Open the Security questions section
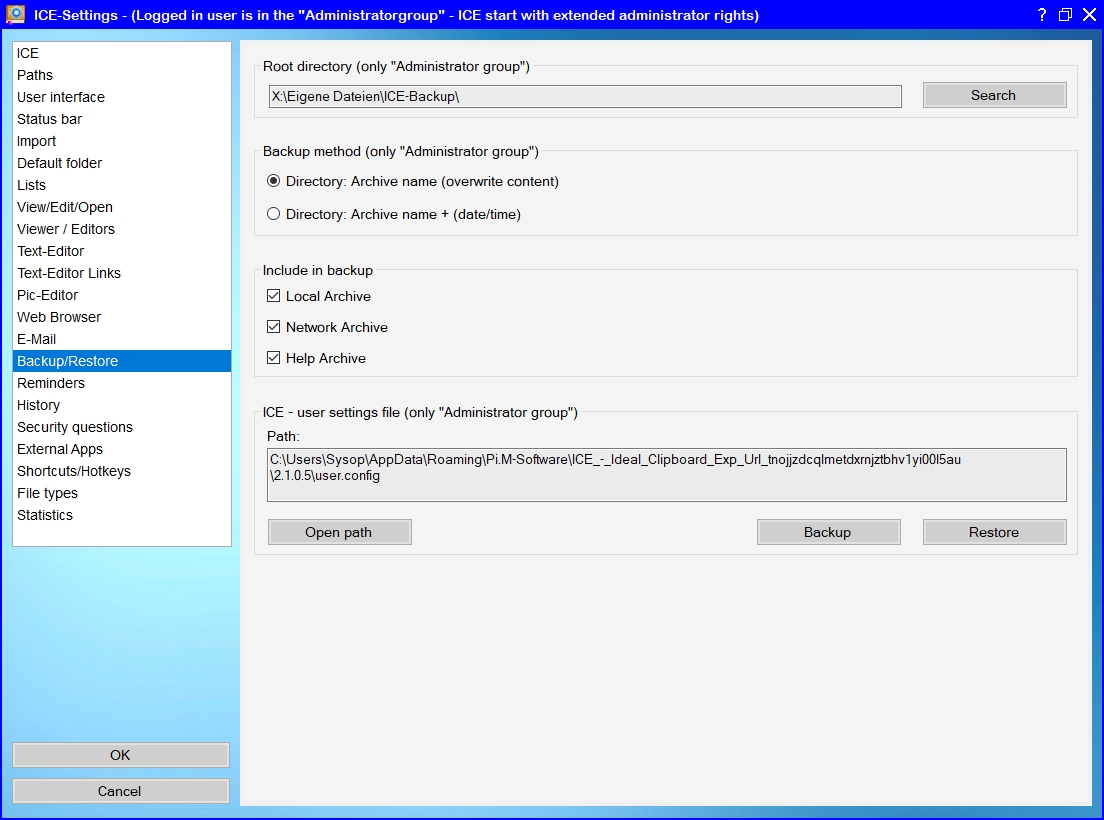The height and width of the screenshot is (820, 1104). click(x=75, y=427)
